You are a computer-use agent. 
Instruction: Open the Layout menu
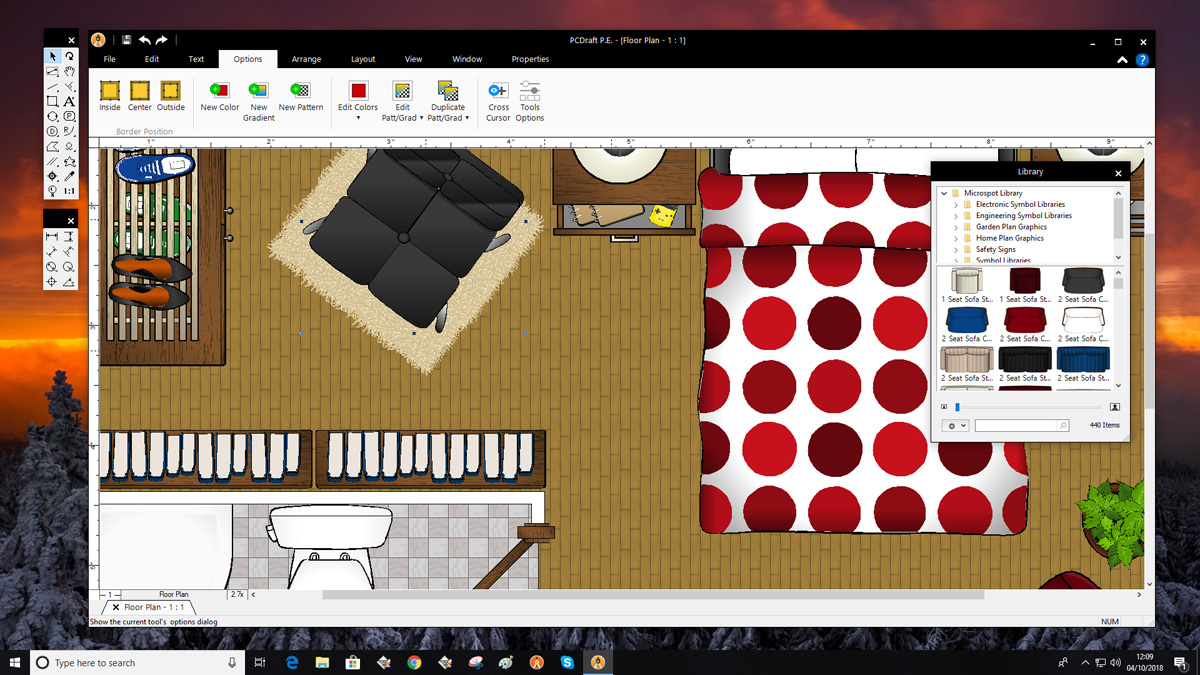click(363, 58)
